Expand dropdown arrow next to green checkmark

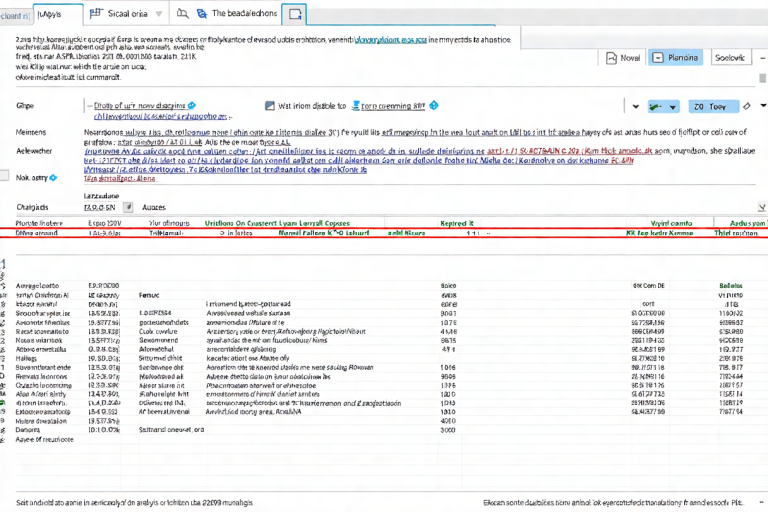click(x=672, y=105)
